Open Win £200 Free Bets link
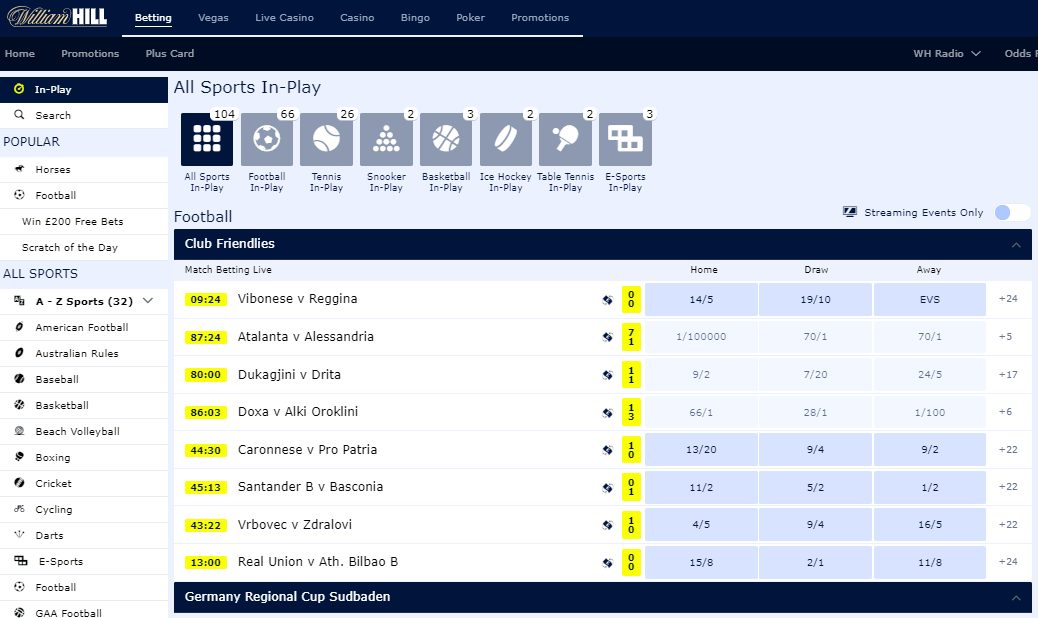 coord(73,221)
